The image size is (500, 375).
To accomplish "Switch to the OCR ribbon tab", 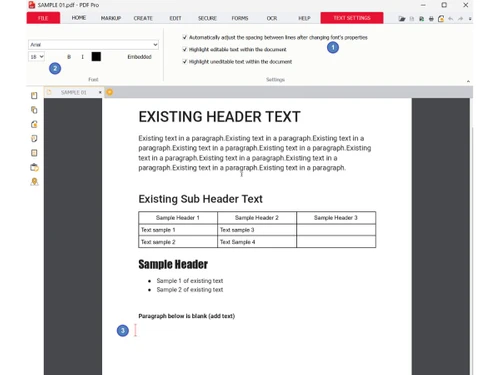I will pos(272,18).
